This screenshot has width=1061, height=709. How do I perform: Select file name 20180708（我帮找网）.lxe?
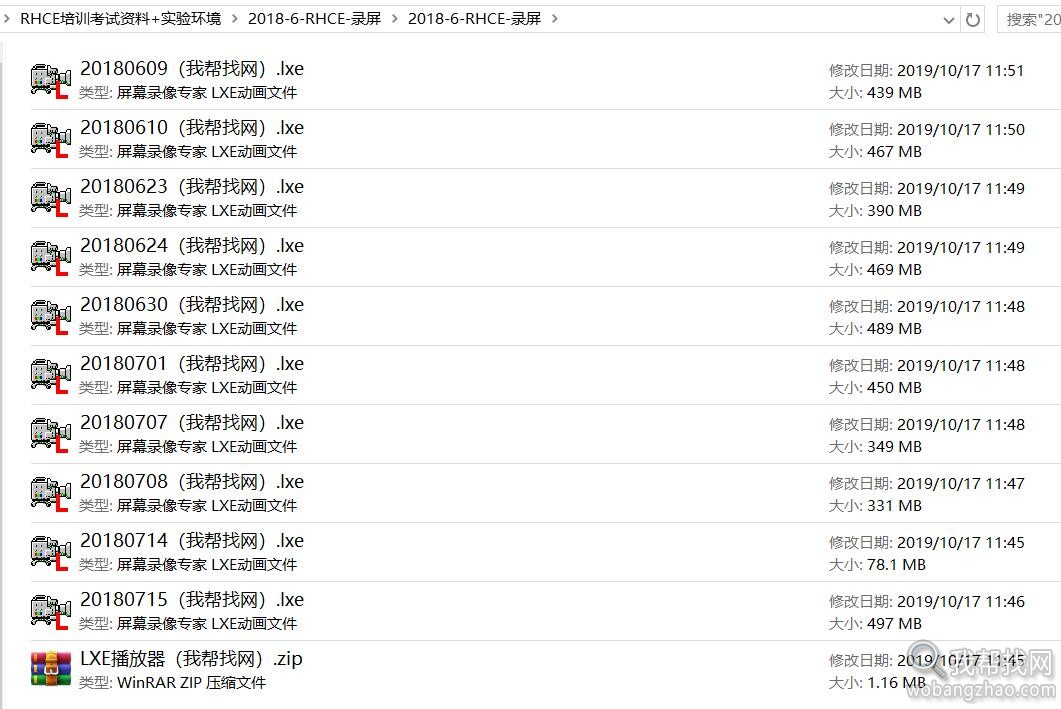(x=192, y=481)
